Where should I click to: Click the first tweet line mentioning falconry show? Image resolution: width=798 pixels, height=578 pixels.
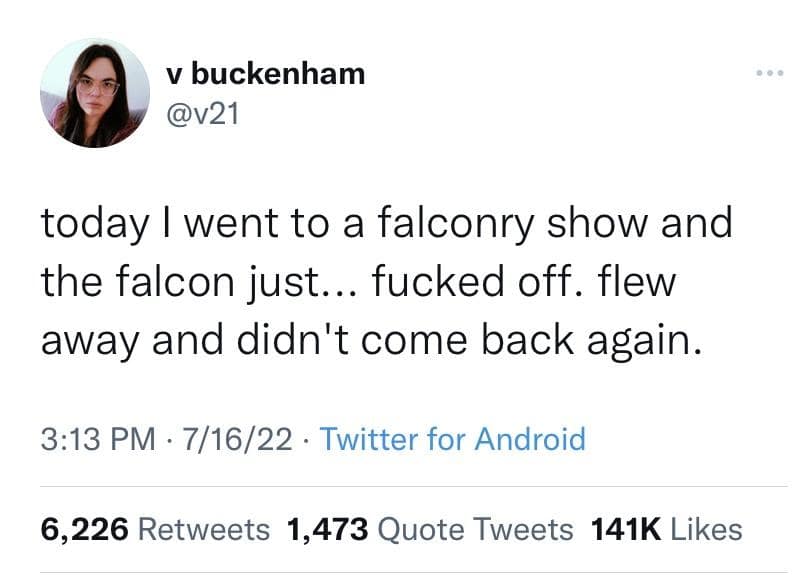(387, 224)
